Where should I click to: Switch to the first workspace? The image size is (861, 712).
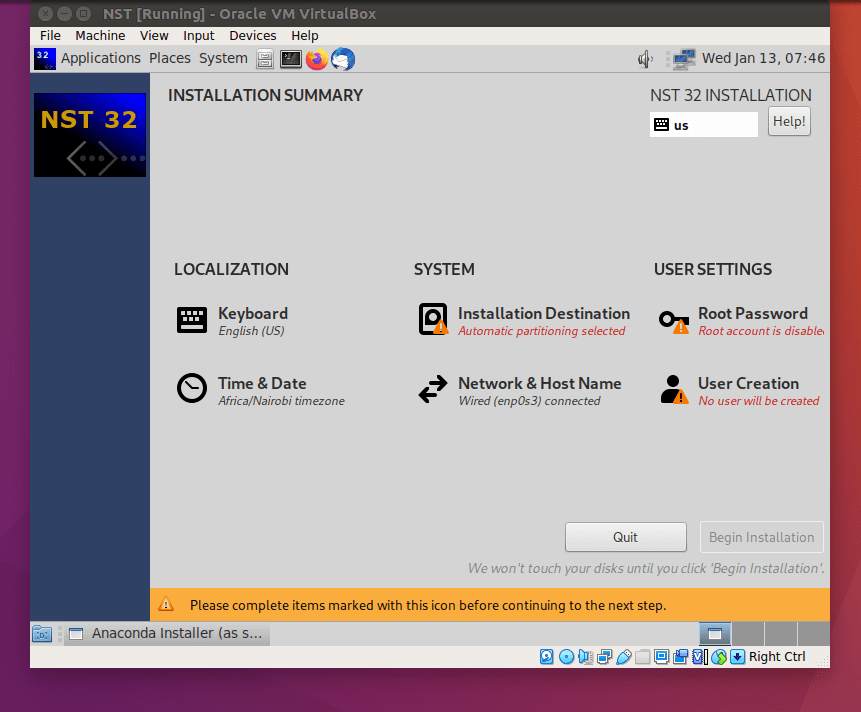click(x=714, y=634)
